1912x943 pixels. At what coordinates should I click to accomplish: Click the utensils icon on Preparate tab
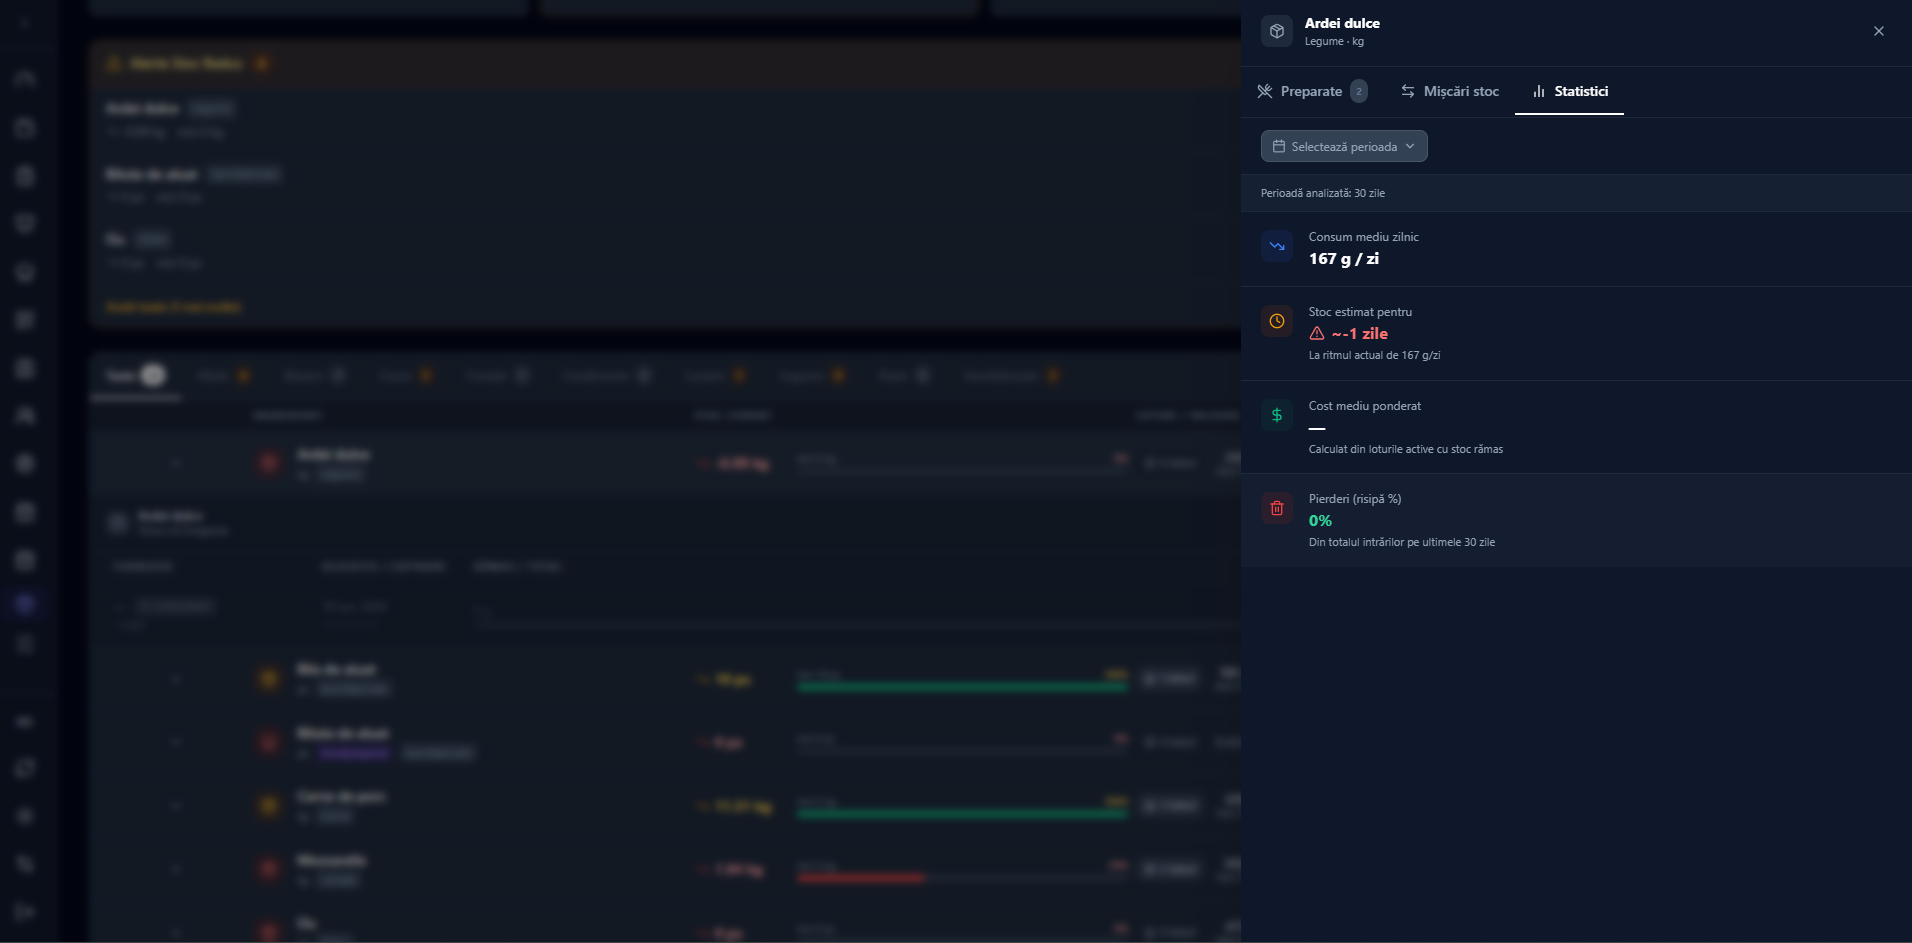coord(1265,91)
